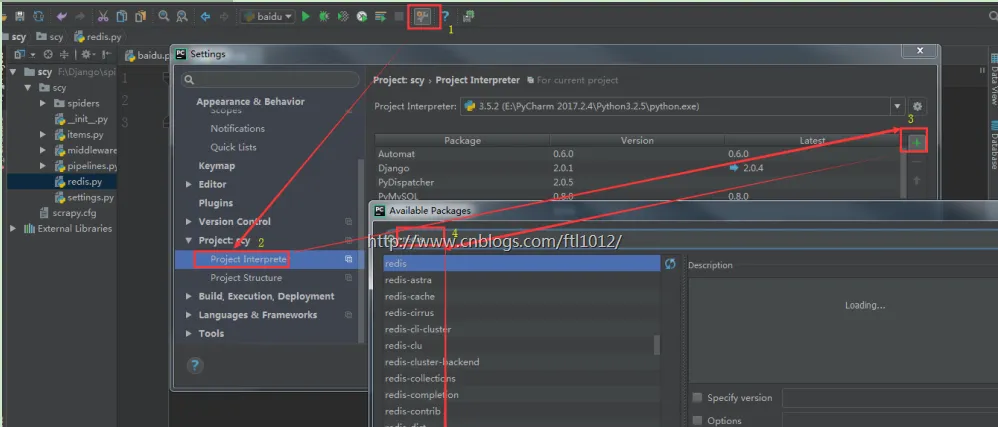Select Project Structure in settings tree
Image resolution: width=998 pixels, height=427 pixels.
tap(246, 278)
